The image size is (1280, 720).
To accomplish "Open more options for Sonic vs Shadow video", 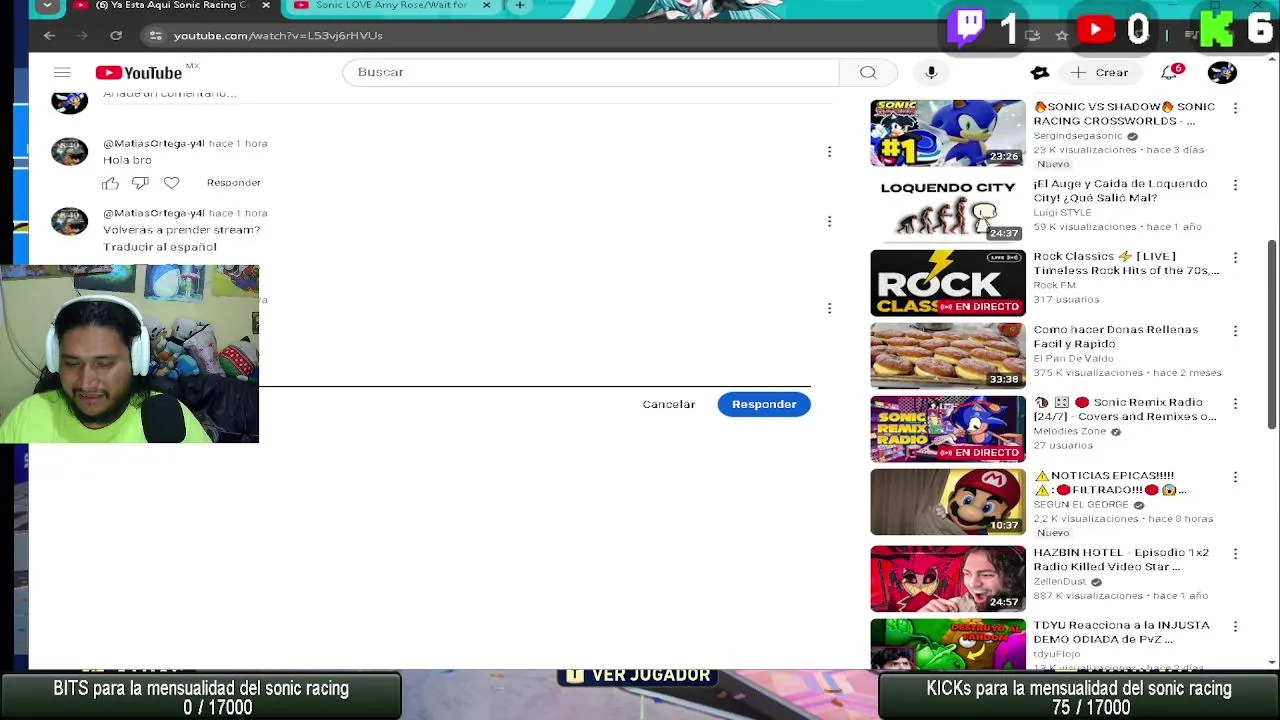I will point(1235,108).
